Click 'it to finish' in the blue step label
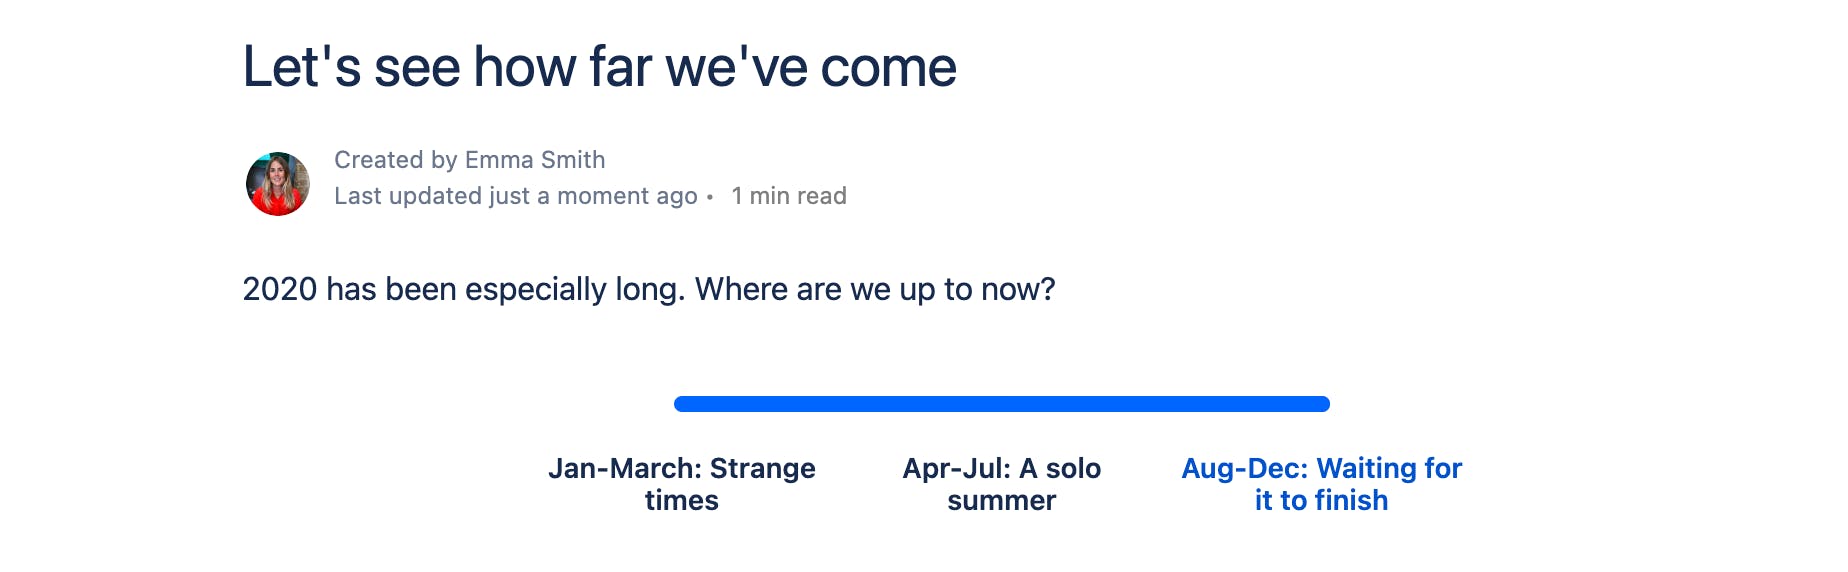1848x572 pixels. (x=1321, y=501)
